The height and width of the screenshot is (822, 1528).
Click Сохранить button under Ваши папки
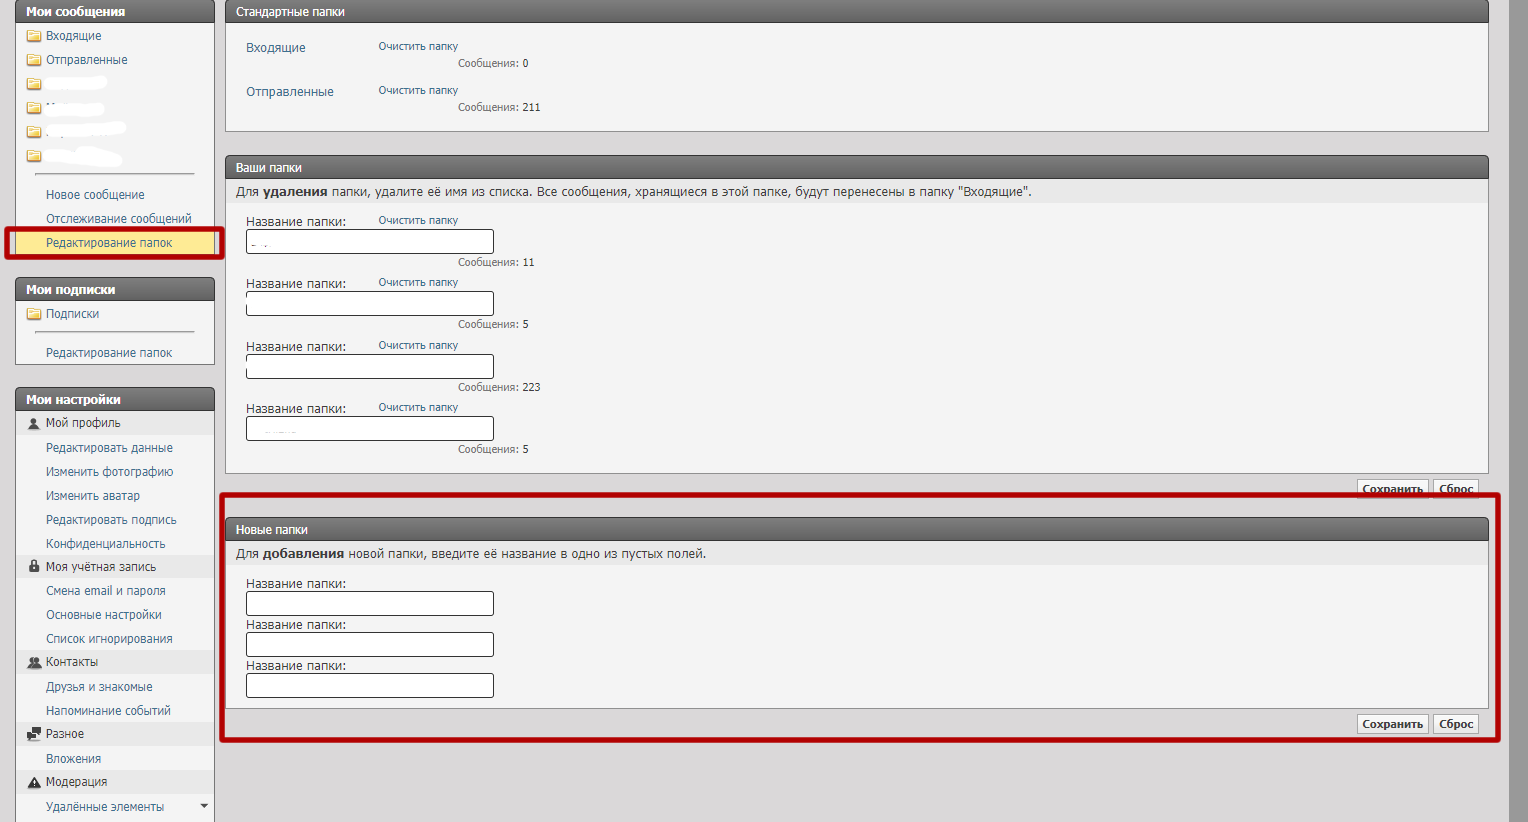1392,489
